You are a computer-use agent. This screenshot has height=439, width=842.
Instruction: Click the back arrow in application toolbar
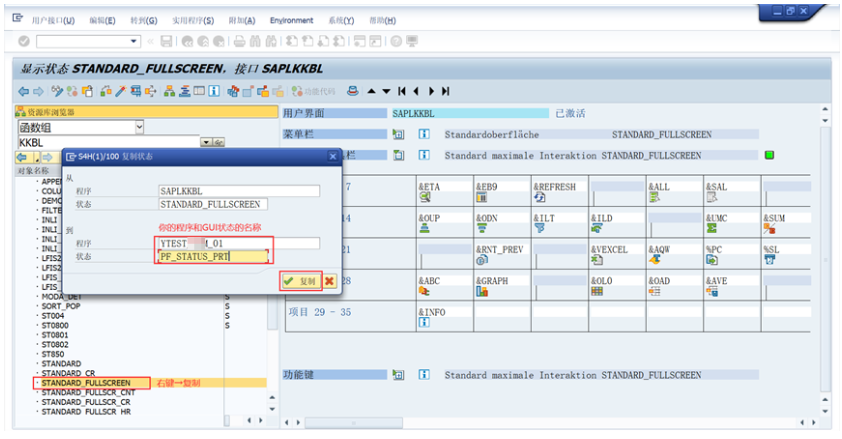point(23,91)
